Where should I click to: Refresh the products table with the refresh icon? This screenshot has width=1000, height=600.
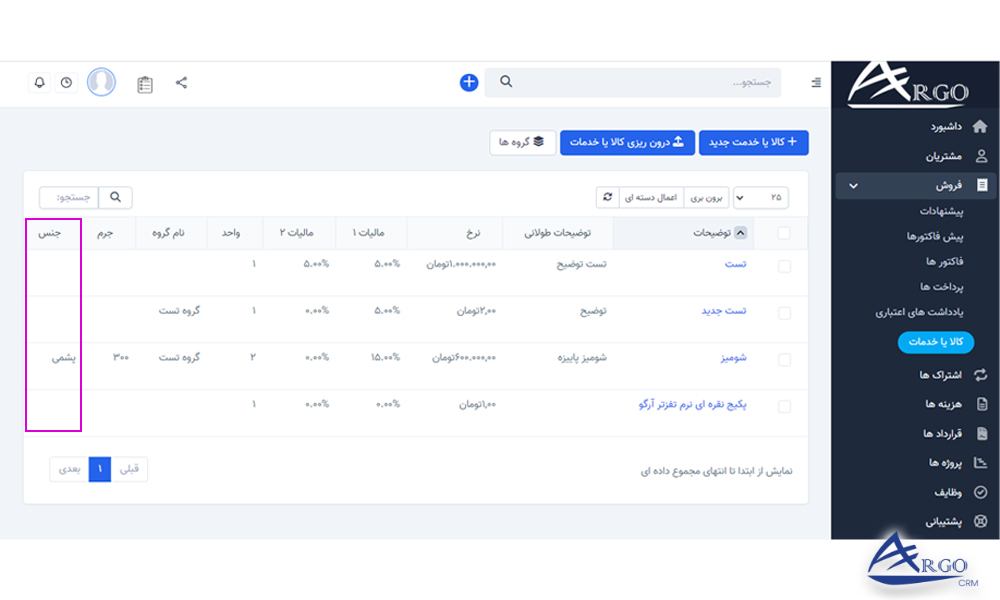coord(608,197)
